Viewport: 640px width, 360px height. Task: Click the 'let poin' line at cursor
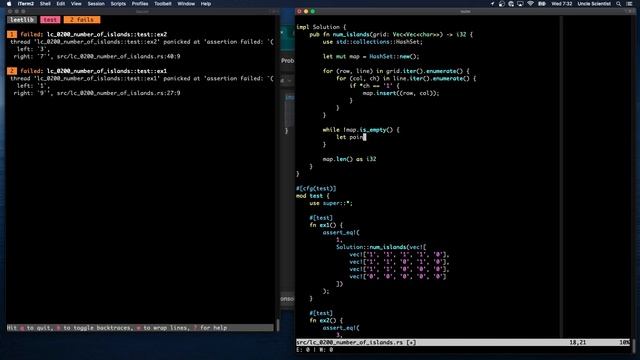click(x=351, y=137)
